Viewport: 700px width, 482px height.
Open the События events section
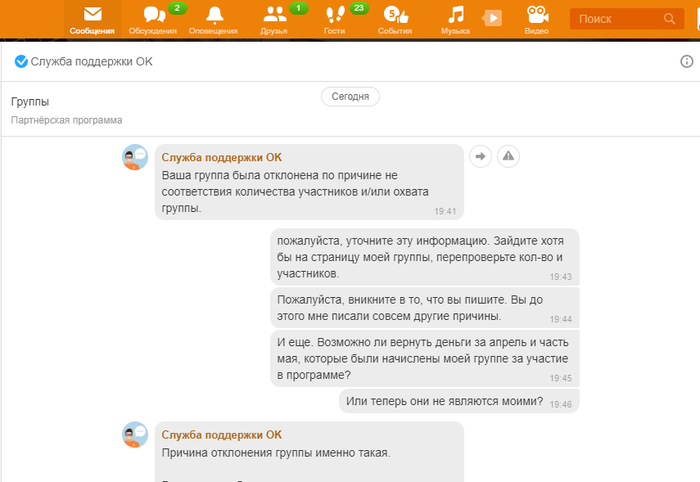[394, 20]
